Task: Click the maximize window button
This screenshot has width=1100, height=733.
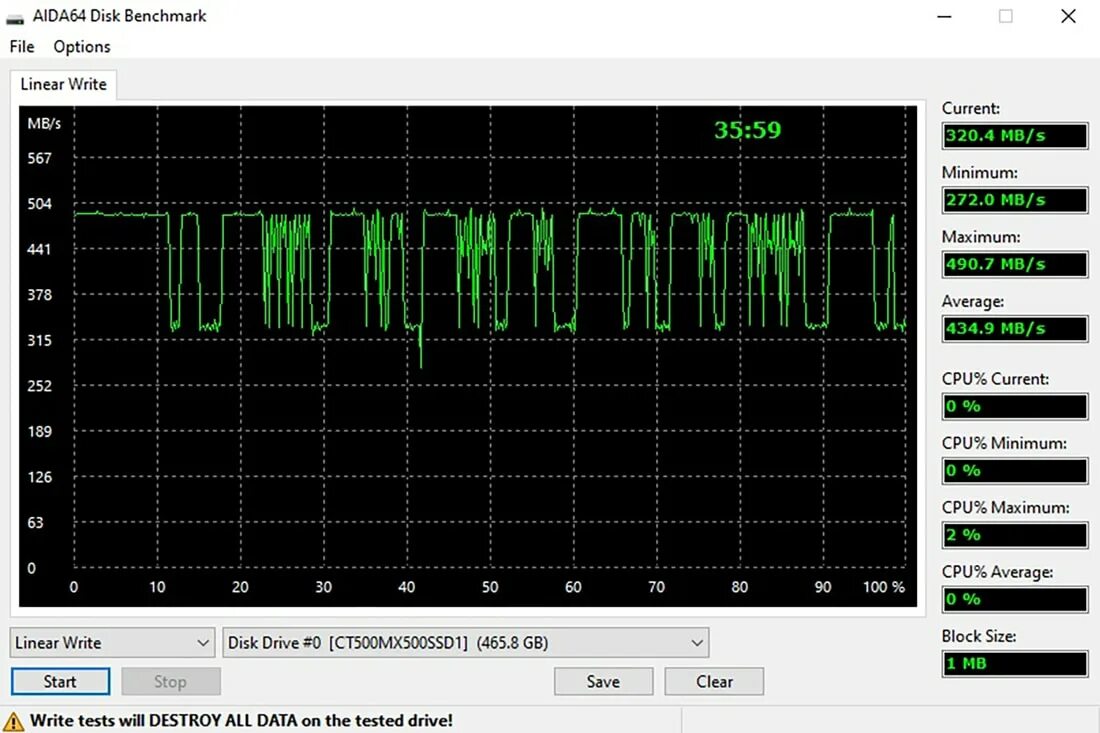Action: click(1005, 16)
